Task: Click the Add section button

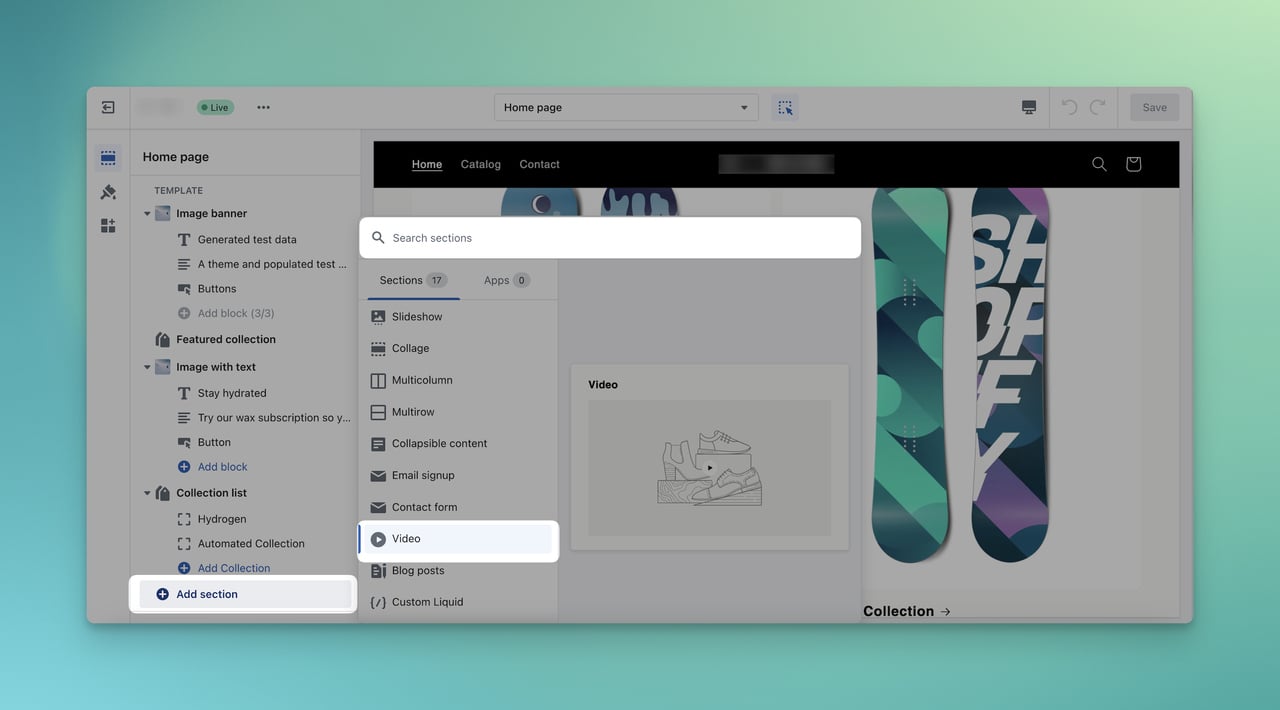Action: tap(245, 594)
